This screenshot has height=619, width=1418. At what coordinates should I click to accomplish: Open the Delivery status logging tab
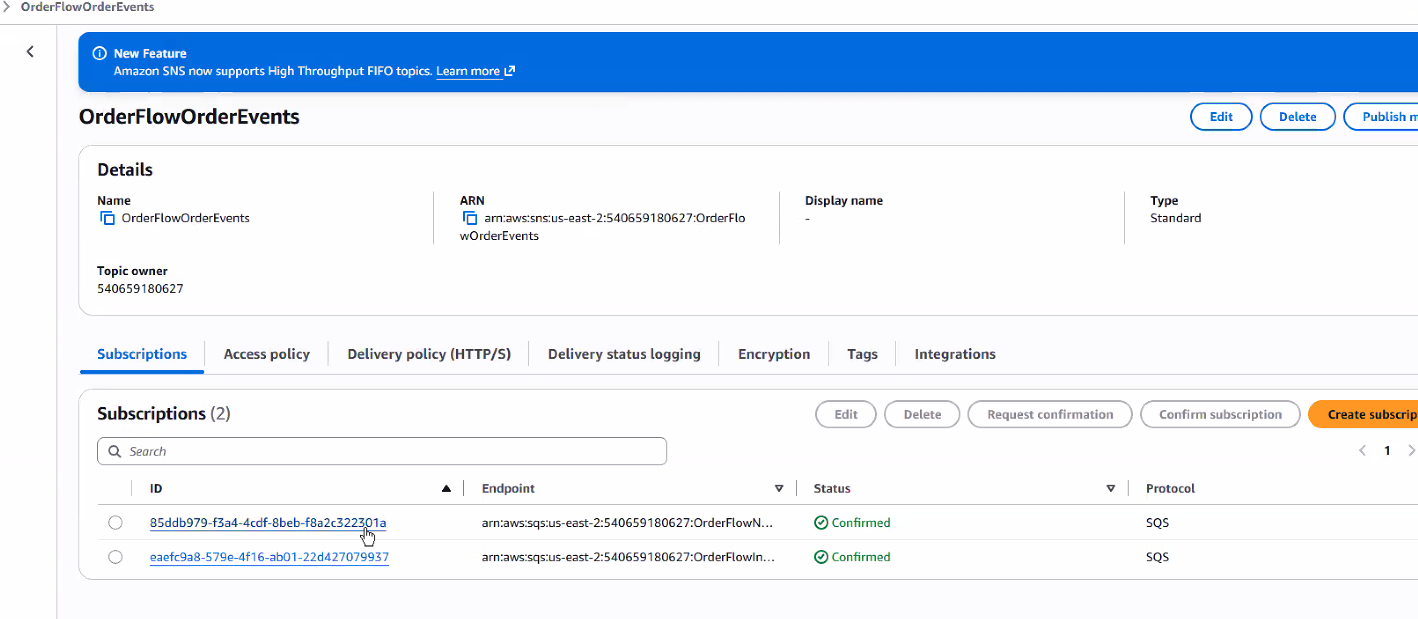coord(624,354)
